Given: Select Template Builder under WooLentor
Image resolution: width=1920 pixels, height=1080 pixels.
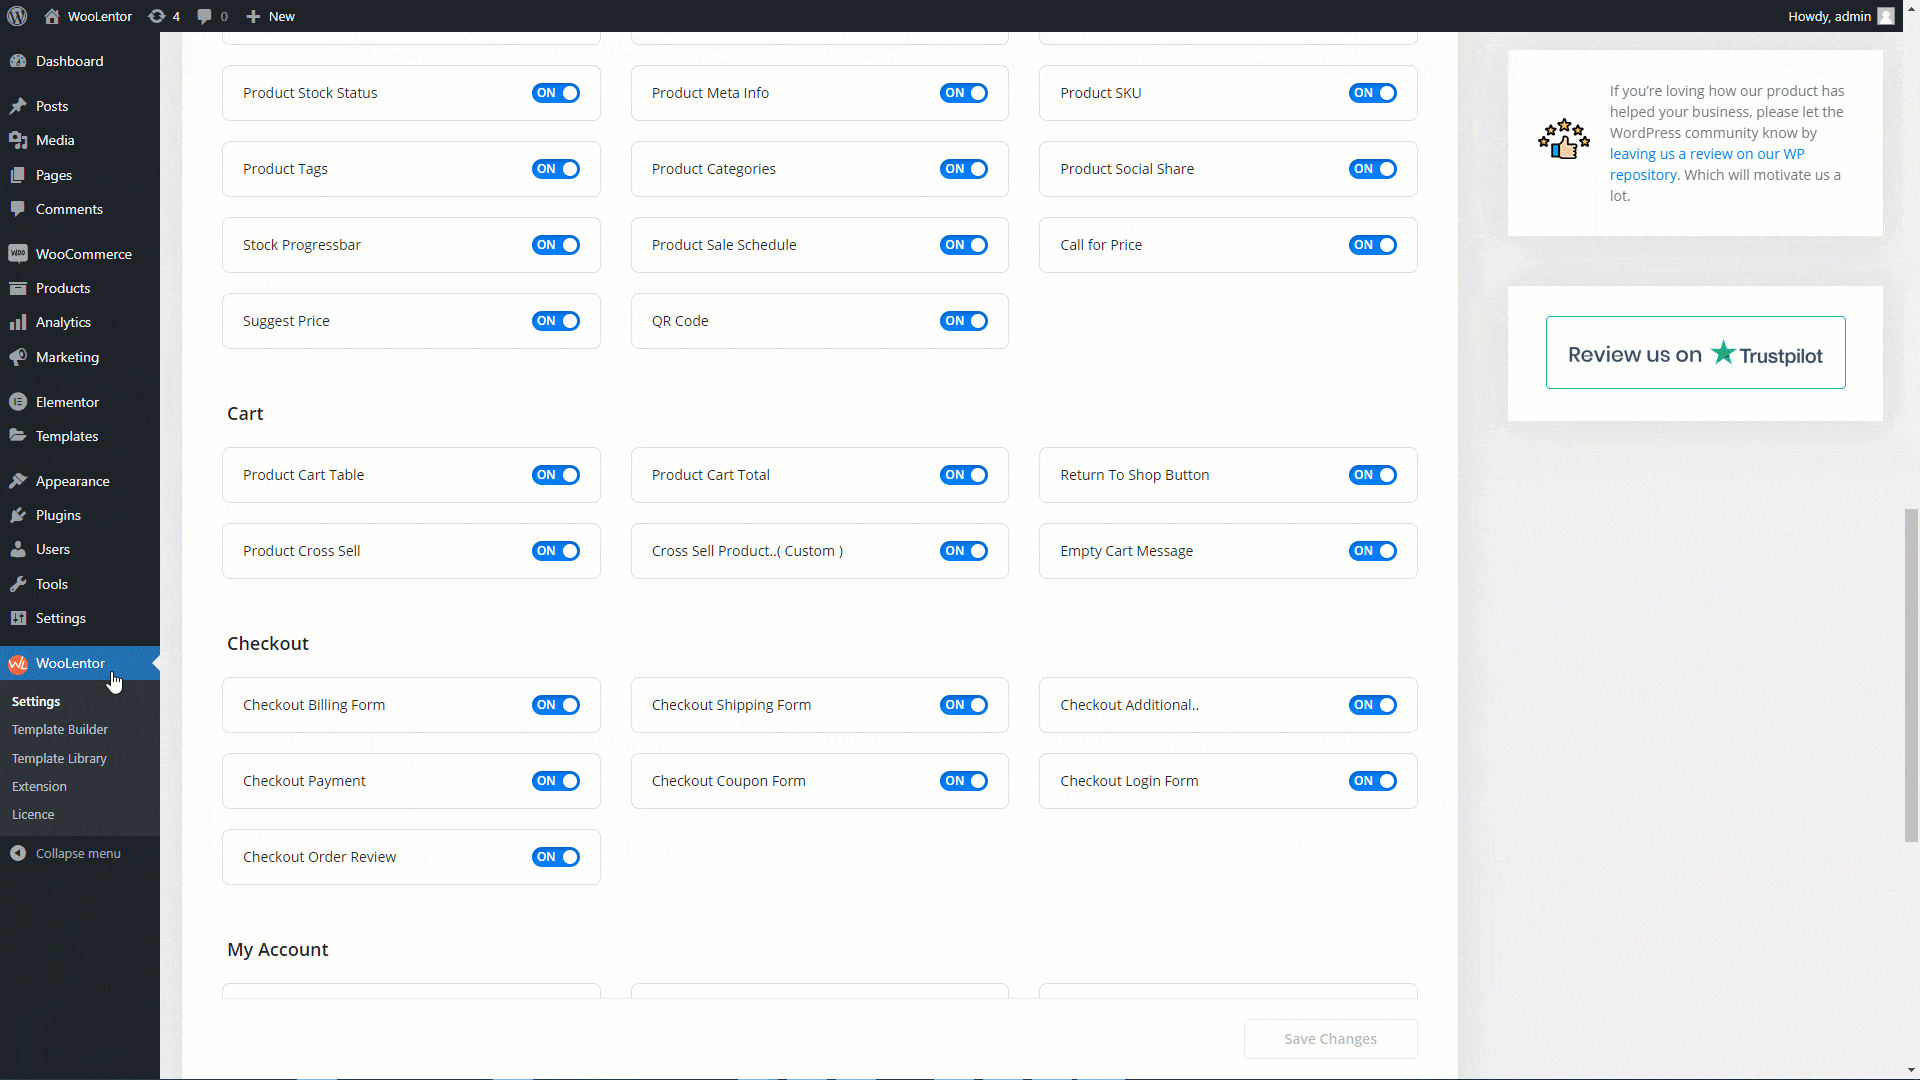Looking at the screenshot, I should [x=60, y=729].
